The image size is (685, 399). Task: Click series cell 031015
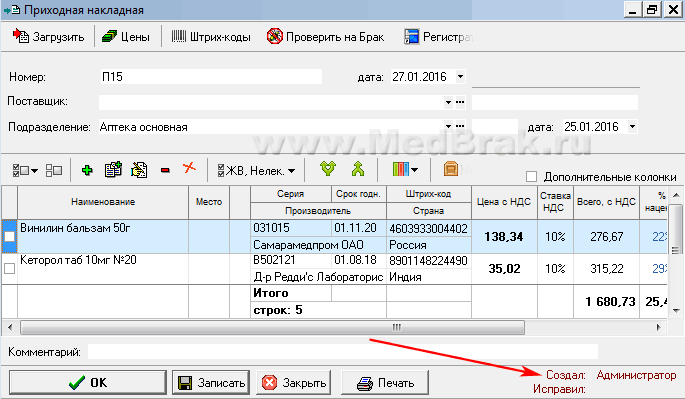pos(291,228)
